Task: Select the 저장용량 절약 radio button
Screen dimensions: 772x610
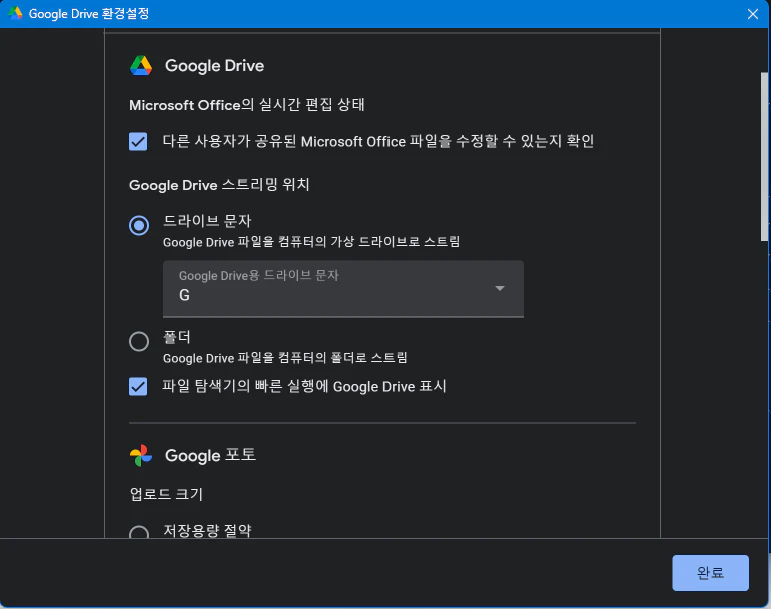Action: coord(139,532)
